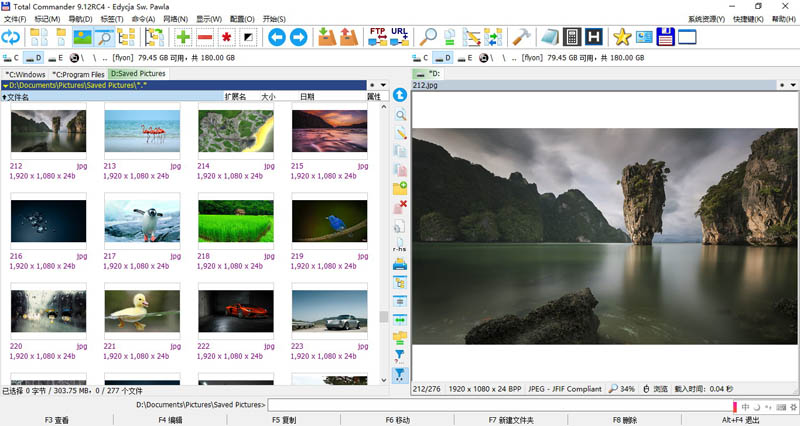Screen dimensions: 800x426
Task: Sort by 日期 column header
Action: click(307, 96)
